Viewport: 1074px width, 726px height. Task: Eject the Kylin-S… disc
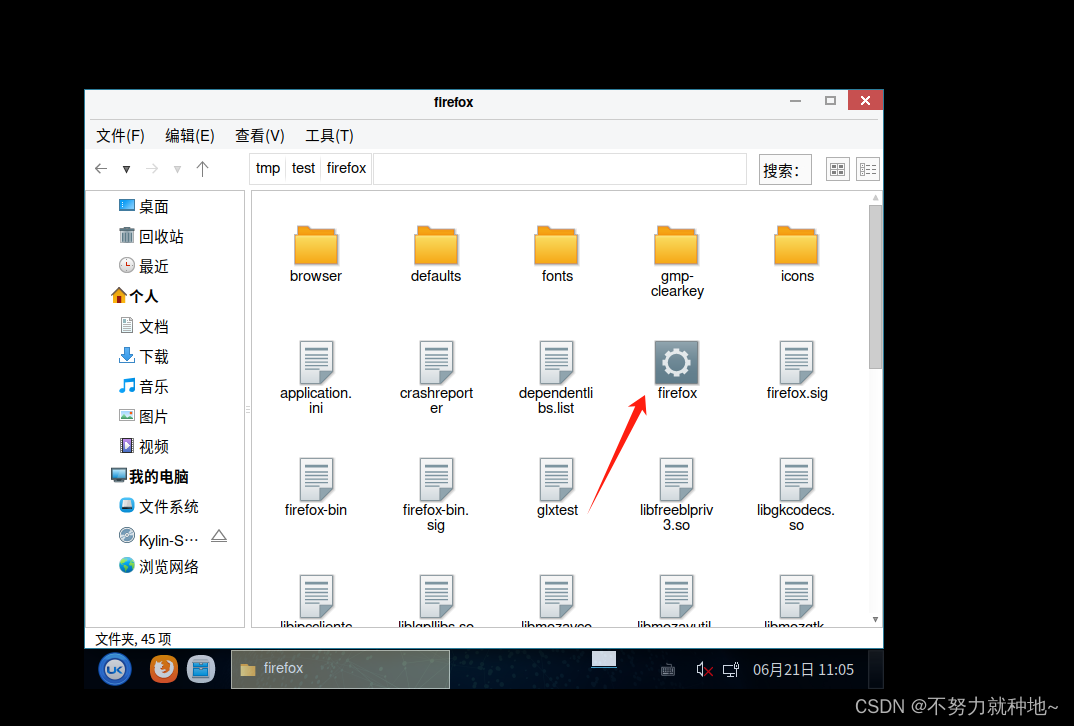[x=218, y=536]
